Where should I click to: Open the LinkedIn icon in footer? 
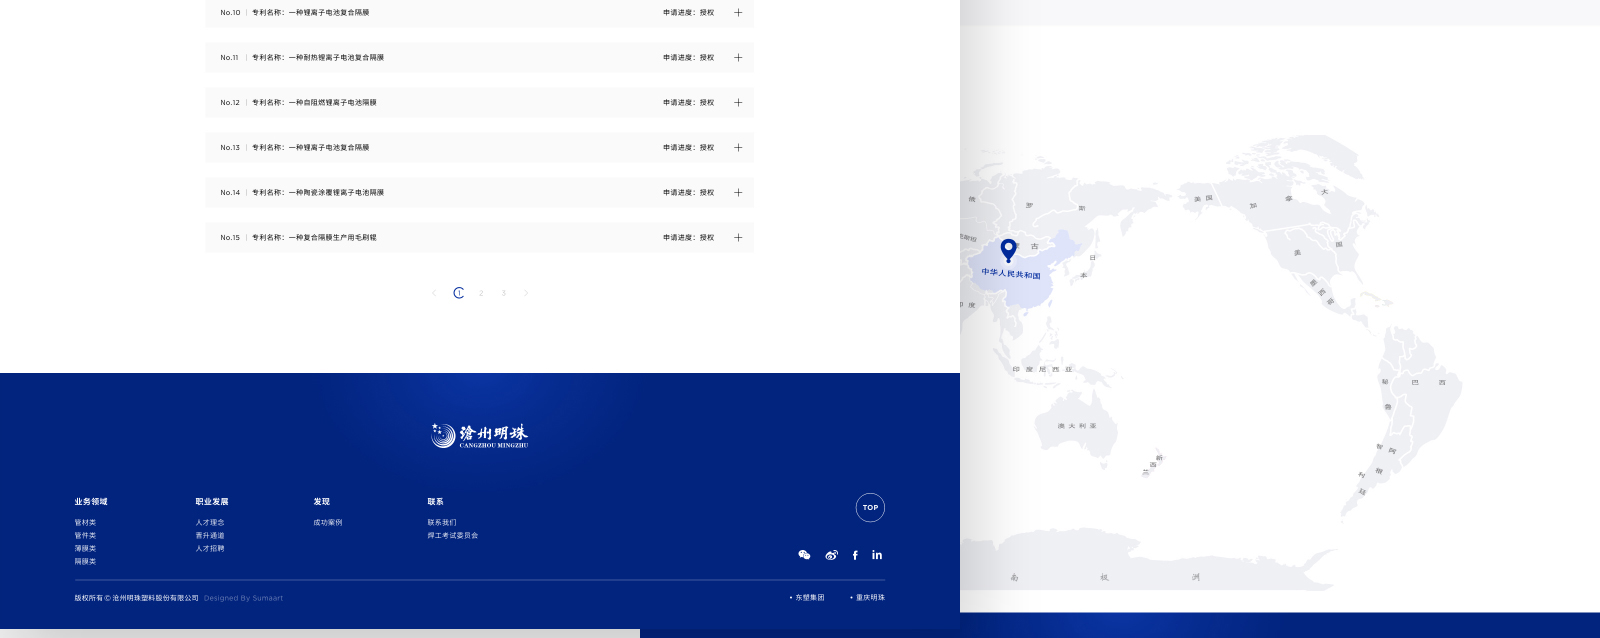click(x=877, y=555)
